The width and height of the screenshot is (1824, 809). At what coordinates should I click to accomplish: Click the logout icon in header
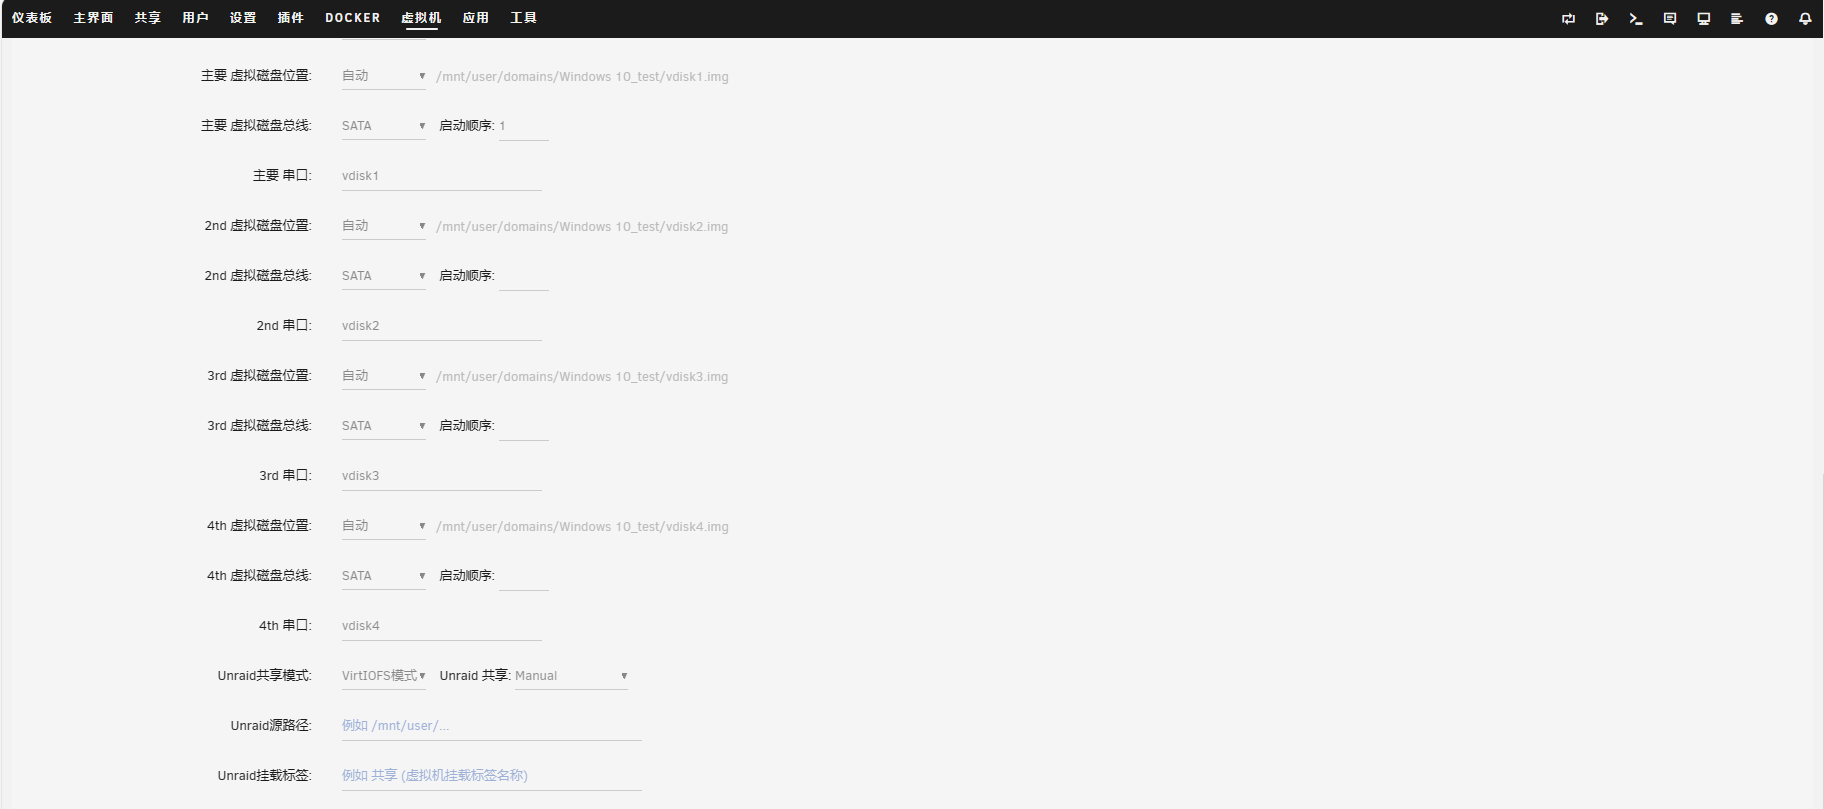point(1602,18)
